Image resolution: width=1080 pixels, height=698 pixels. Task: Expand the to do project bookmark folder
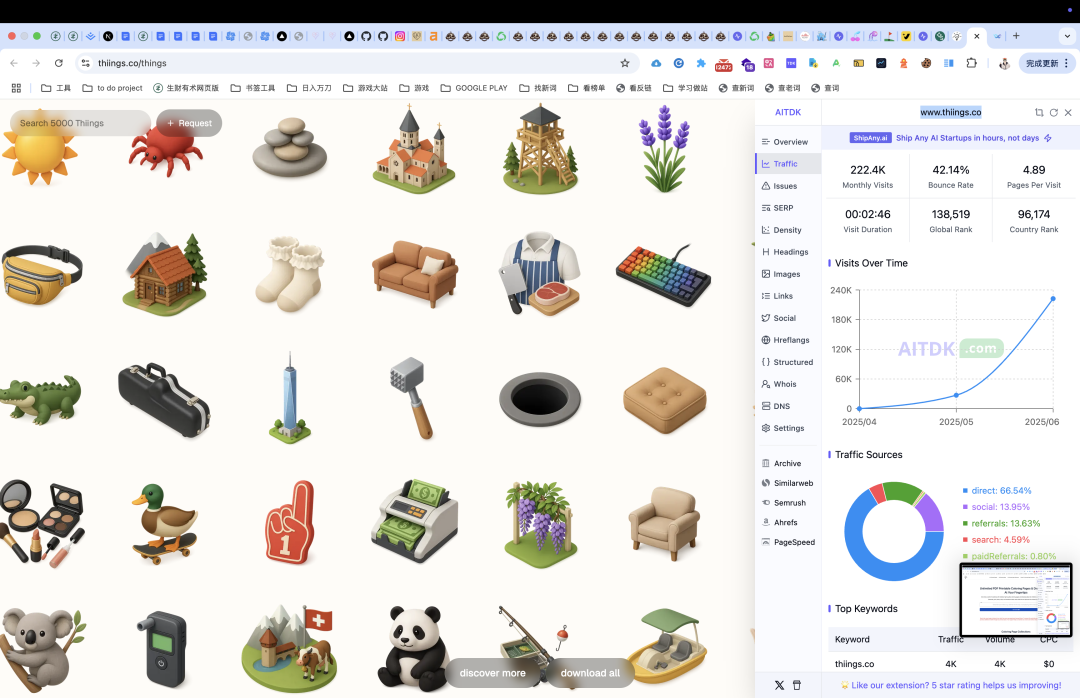click(x=112, y=88)
